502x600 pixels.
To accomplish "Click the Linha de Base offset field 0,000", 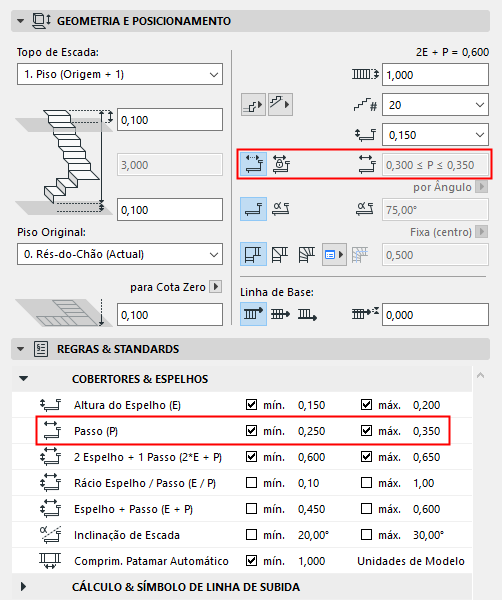I will [435, 315].
